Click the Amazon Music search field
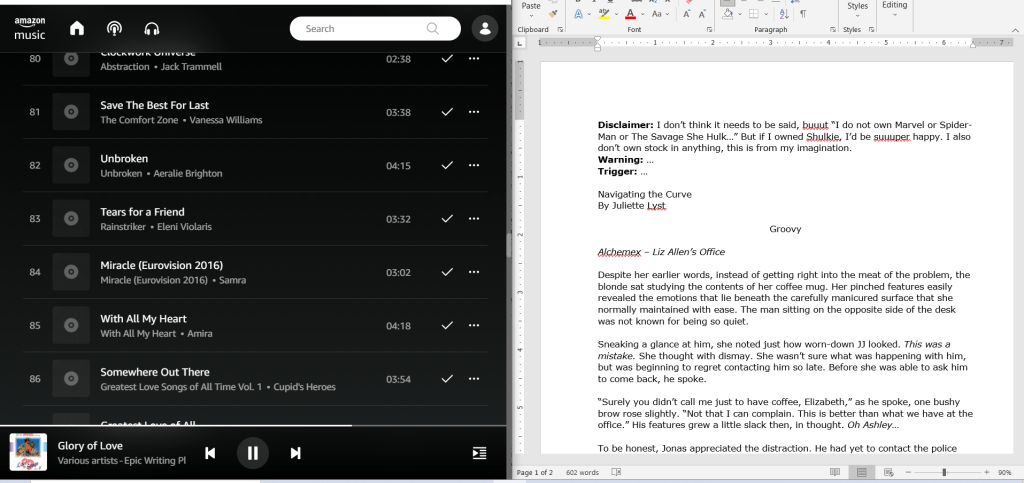This screenshot has width=1024, height=483. tap(362, 29)
